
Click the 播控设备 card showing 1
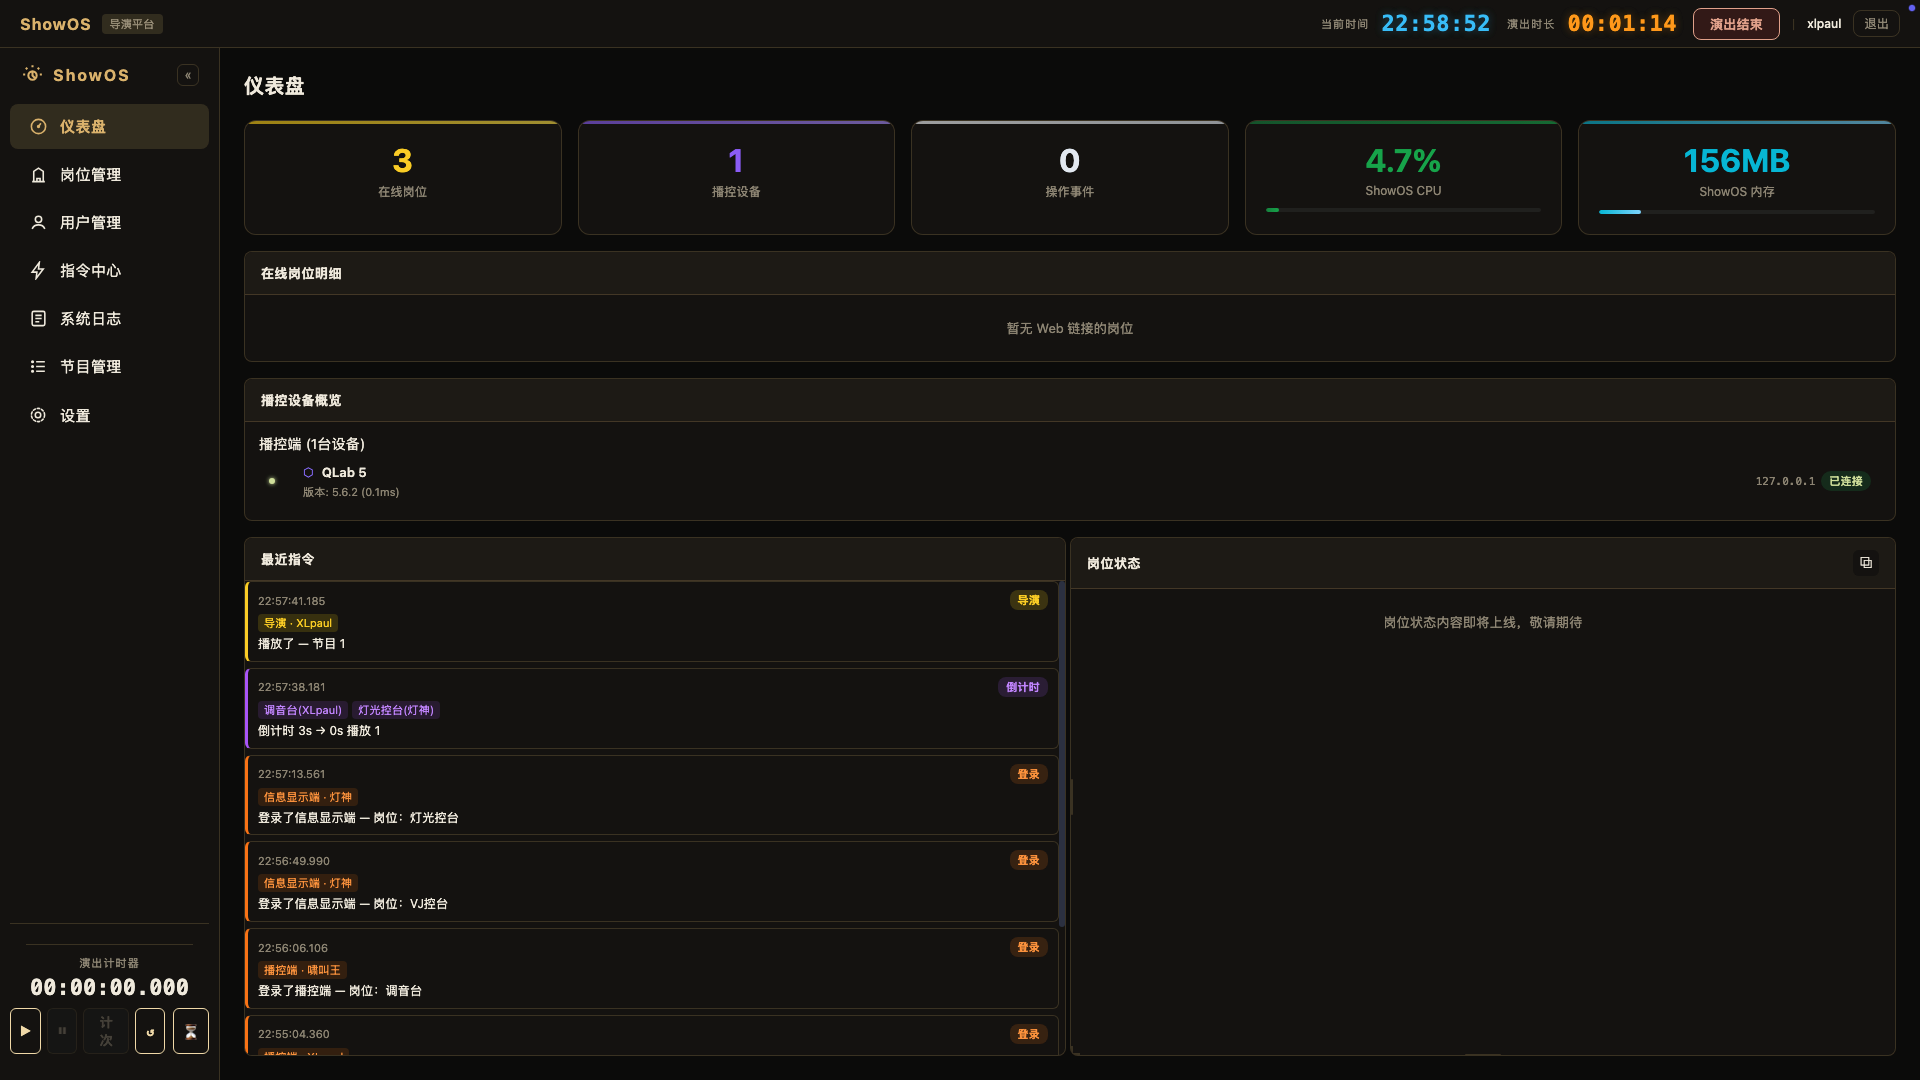pyautogui.click(x=736, y=178)
